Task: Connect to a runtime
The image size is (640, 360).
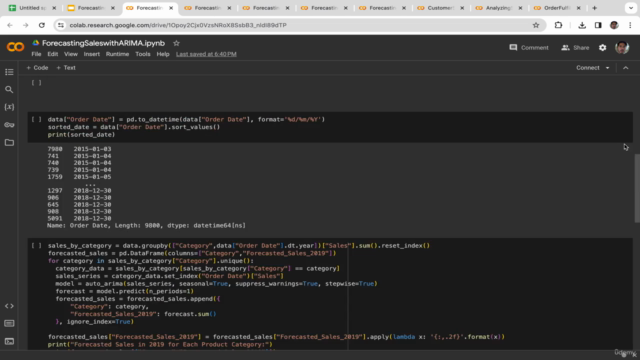Action: [588, 68]
